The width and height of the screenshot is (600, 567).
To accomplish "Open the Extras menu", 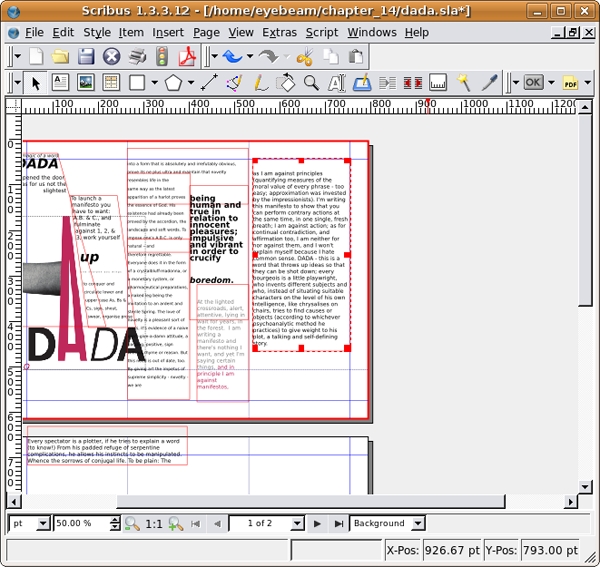I will 279,32.
